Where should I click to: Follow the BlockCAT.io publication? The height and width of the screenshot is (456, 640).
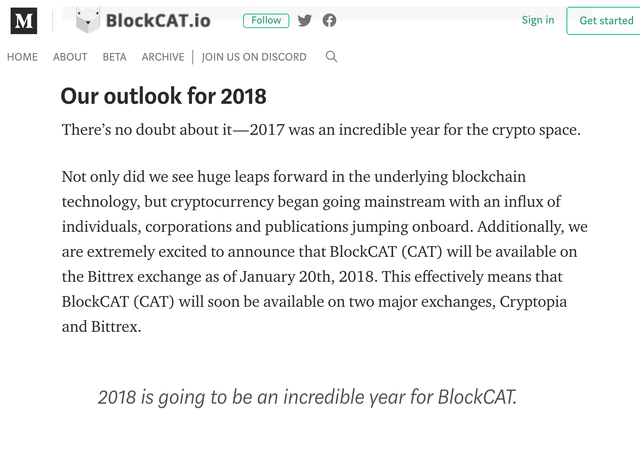point(266,21)
